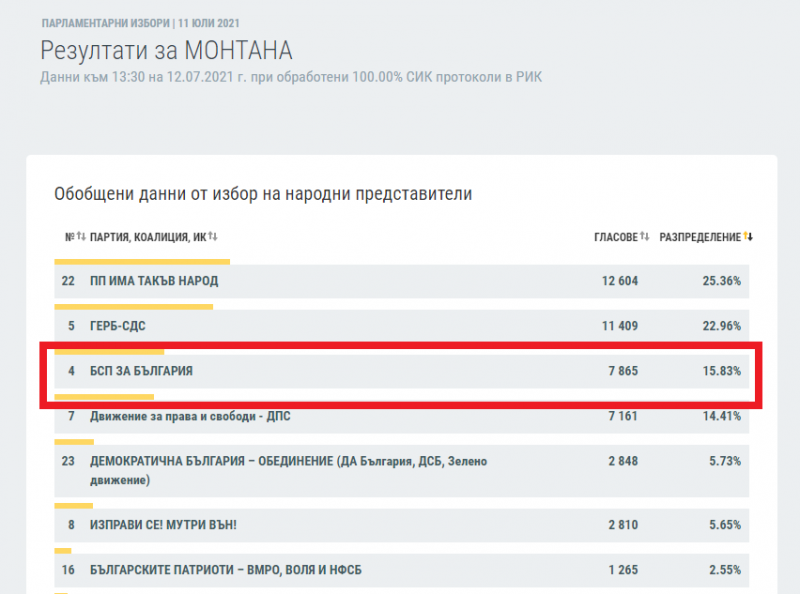Click yellow progress bar above ГЕРБ-СДС
This screenshot has height=594, width=800.
(x=133, y=306)
